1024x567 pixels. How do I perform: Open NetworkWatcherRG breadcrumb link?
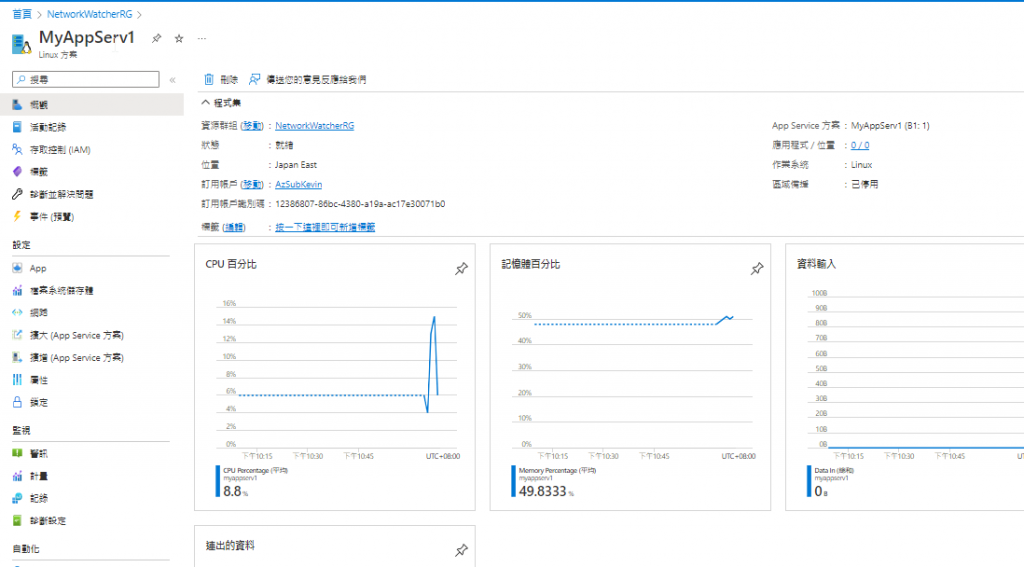point(89,14)
